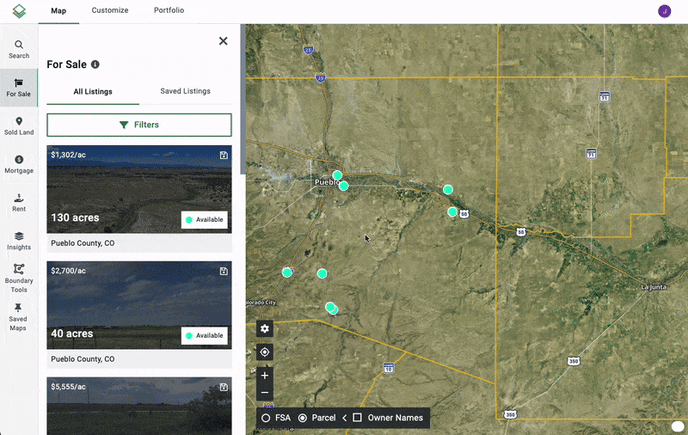Click Pueblo County, CO under 40 acres

click(82, 359)
